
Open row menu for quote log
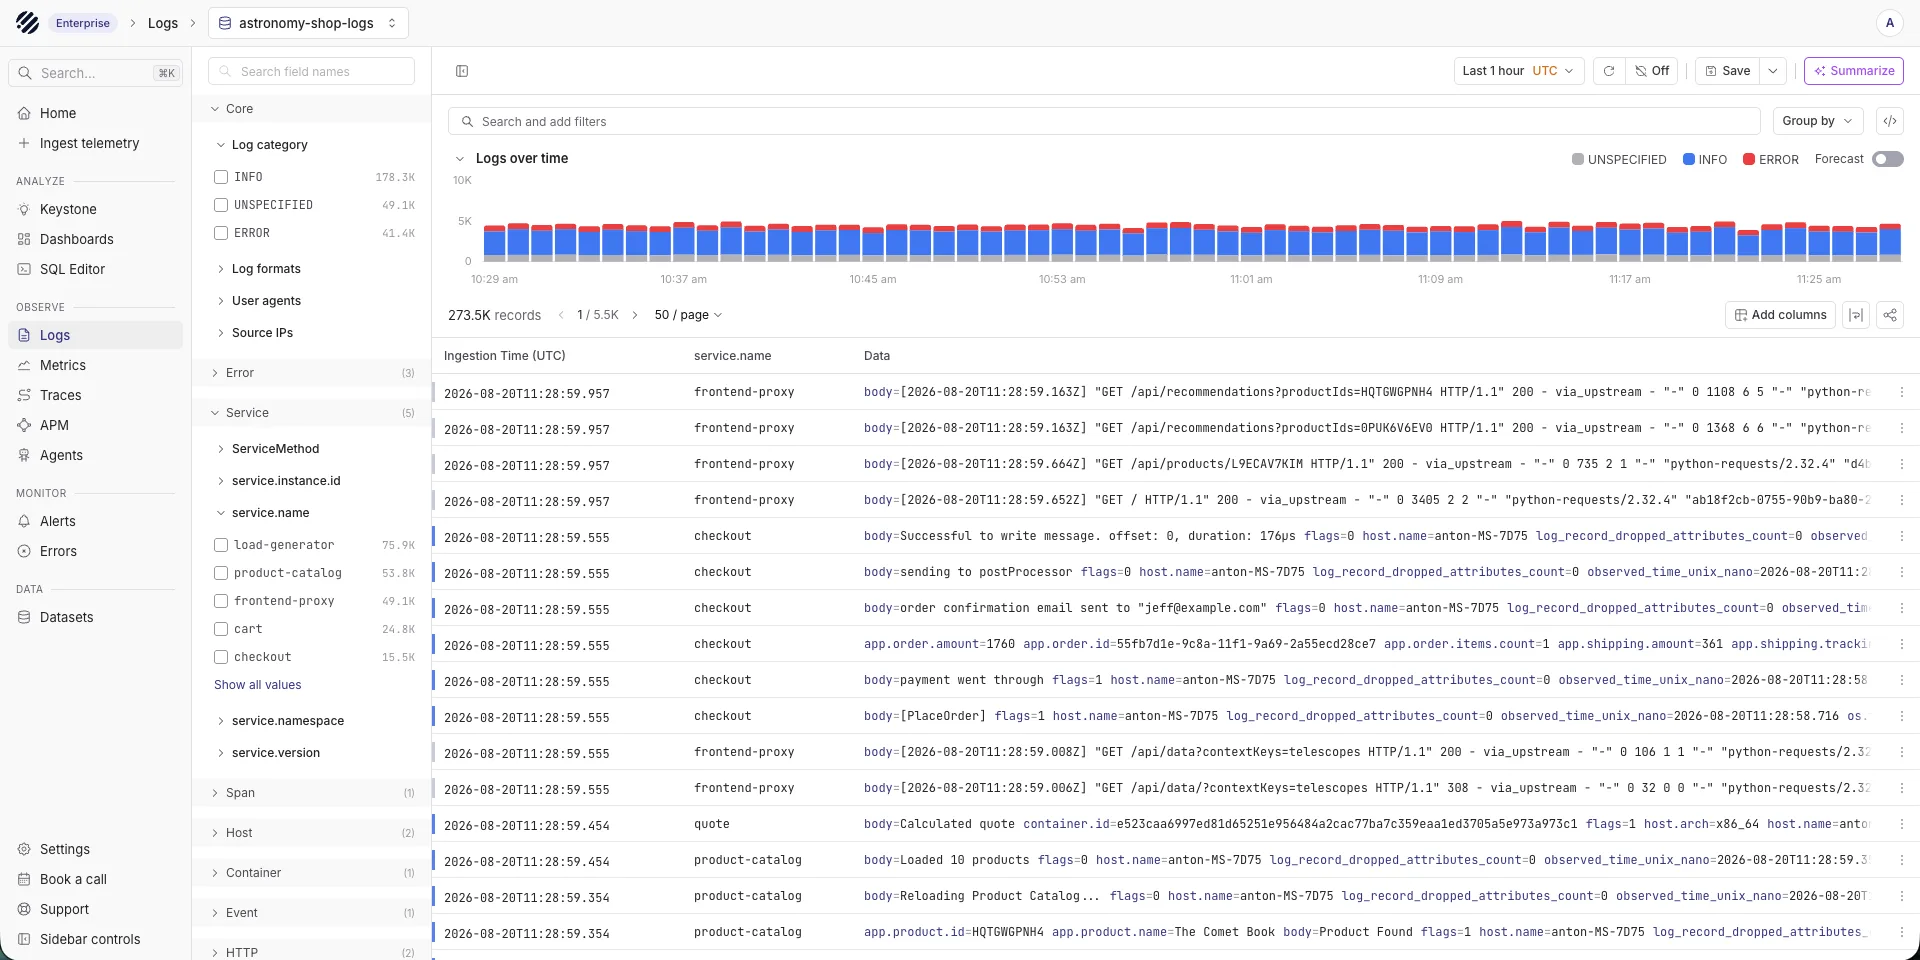(x=1902, y=825)
